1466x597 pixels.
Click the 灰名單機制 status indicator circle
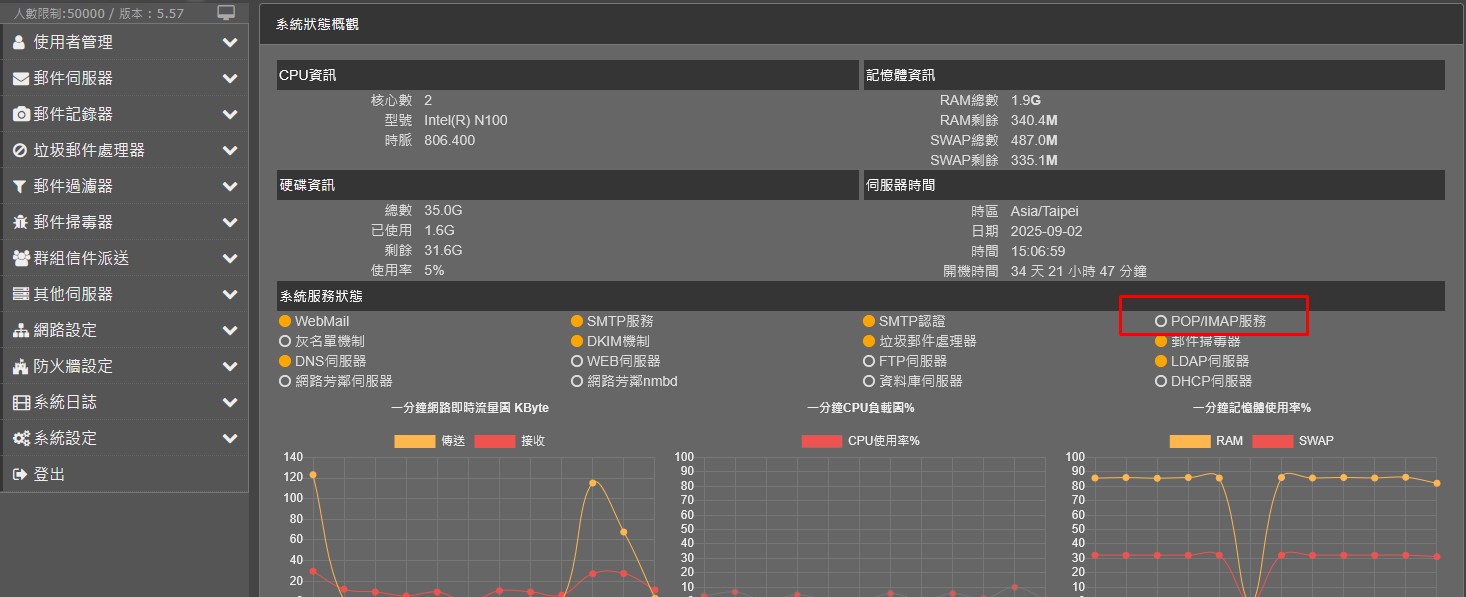point(285,341)
